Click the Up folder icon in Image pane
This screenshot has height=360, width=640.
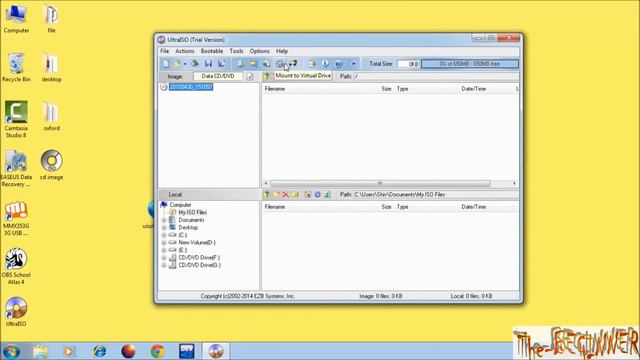267,76
